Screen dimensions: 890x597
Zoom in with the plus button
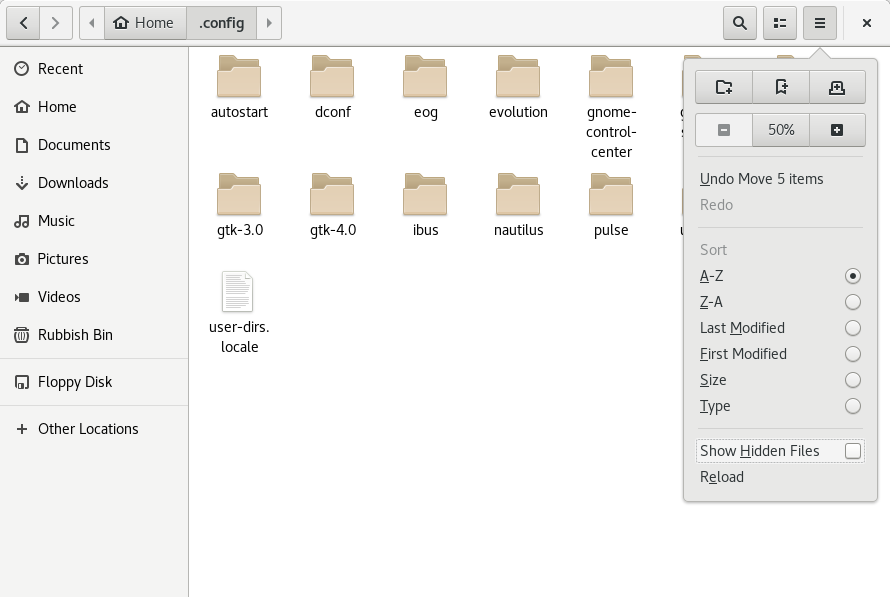837,130
